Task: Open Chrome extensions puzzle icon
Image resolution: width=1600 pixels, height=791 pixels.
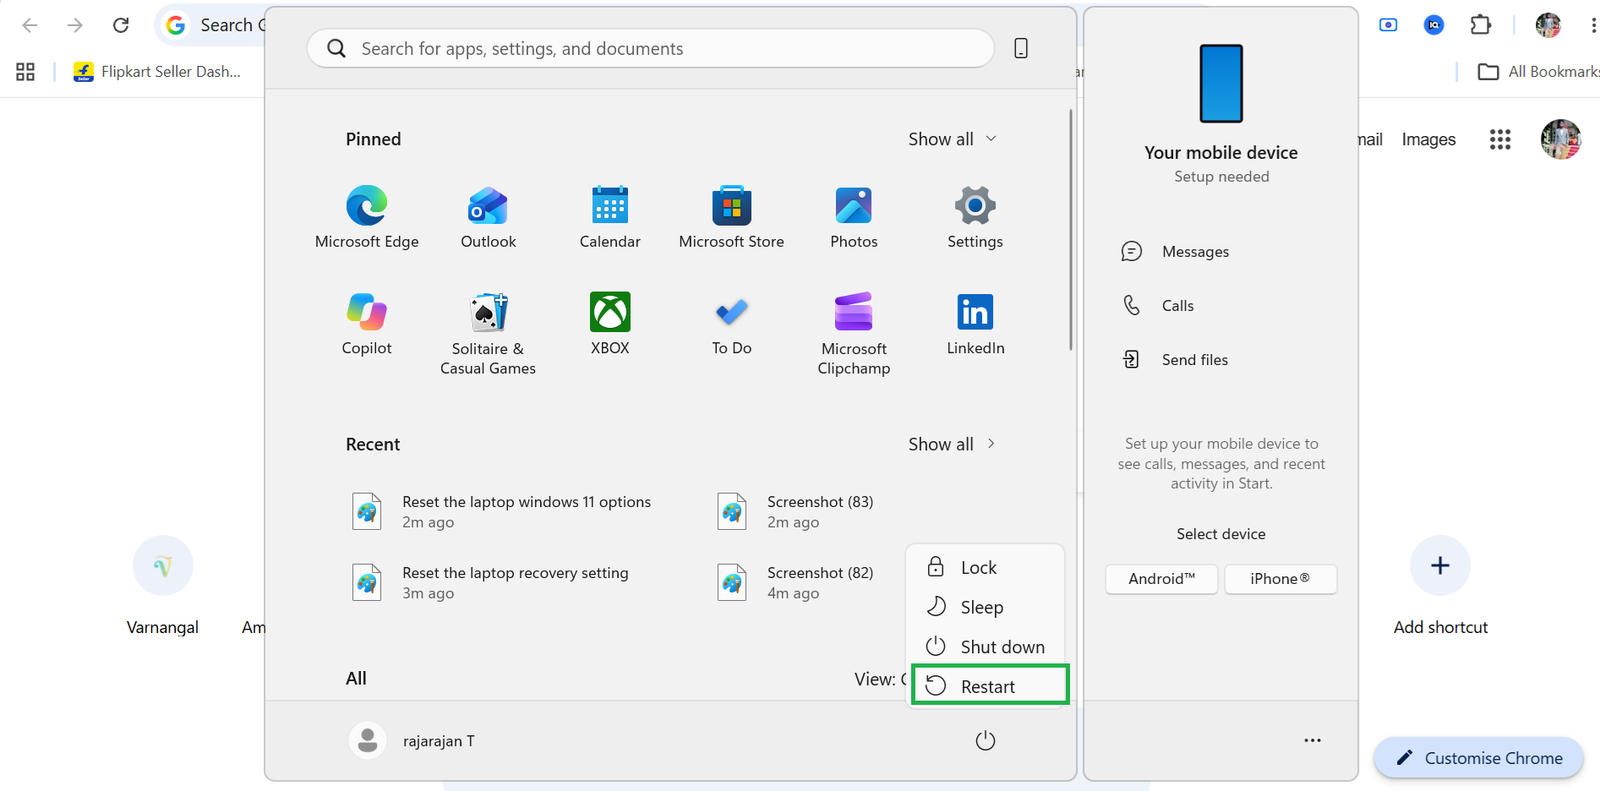Action: pos(1481,25)
